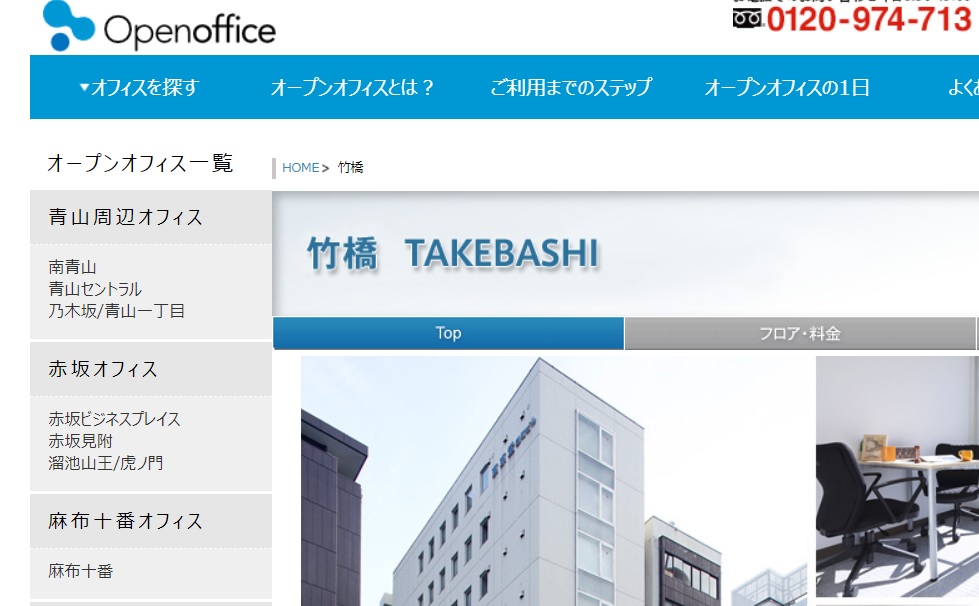Expand the オフィスを探す dropdown menu

coord(139,88)
